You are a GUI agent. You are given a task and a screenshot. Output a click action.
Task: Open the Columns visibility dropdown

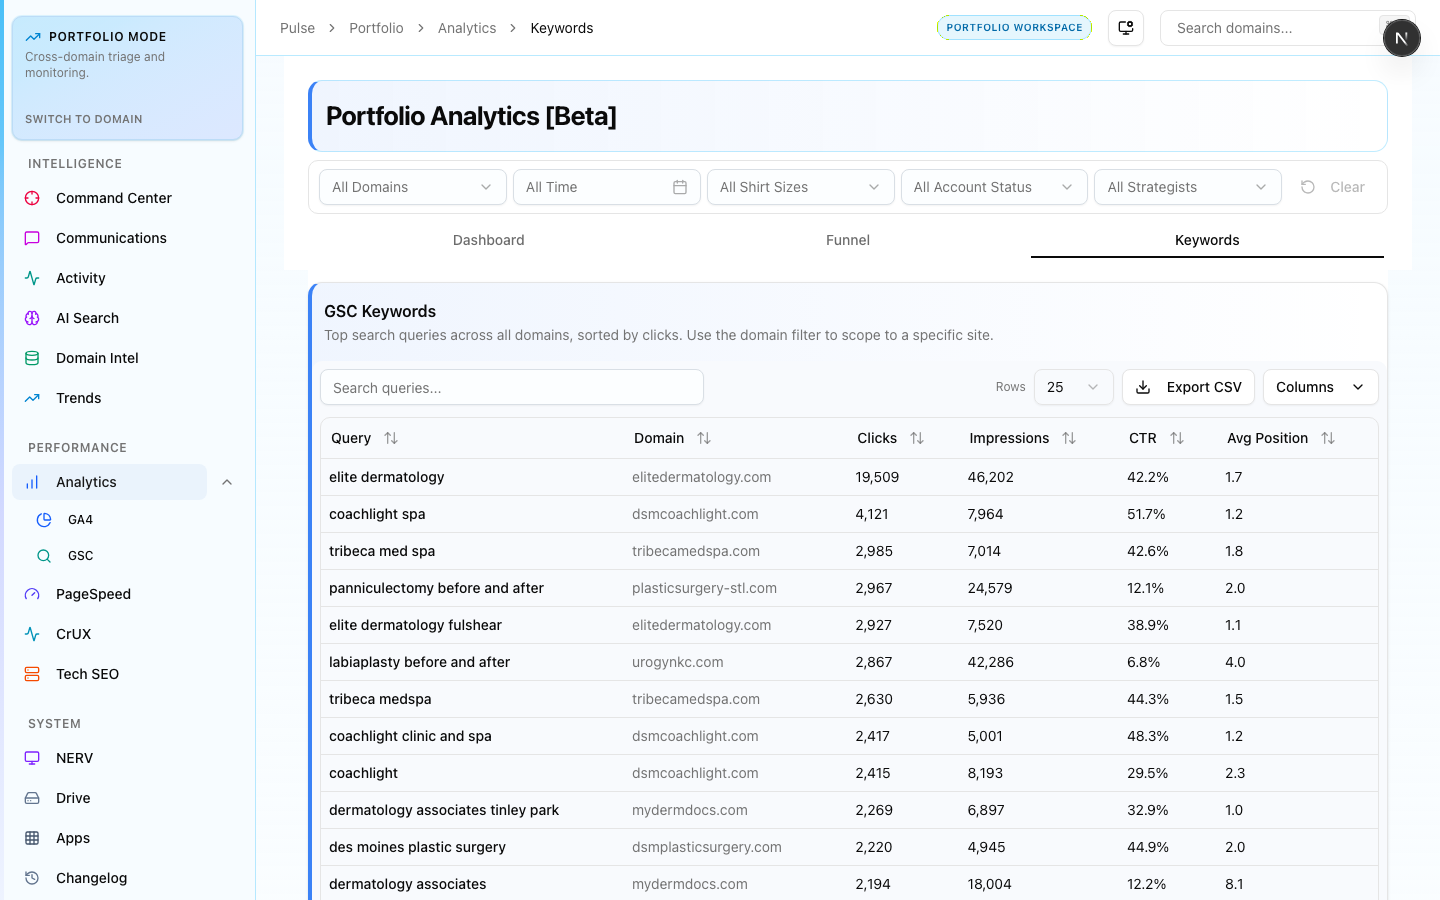(1319, 387)
